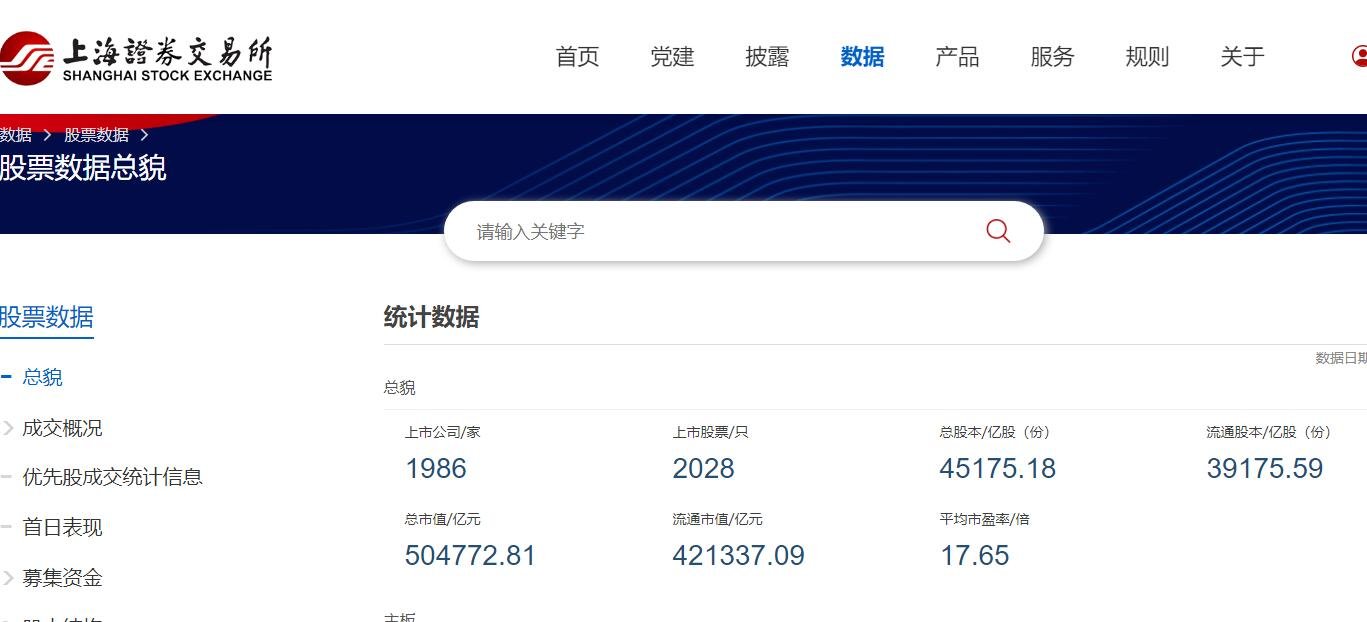
Task: Select the 披露 navigation item
Action: click(766, 57)
